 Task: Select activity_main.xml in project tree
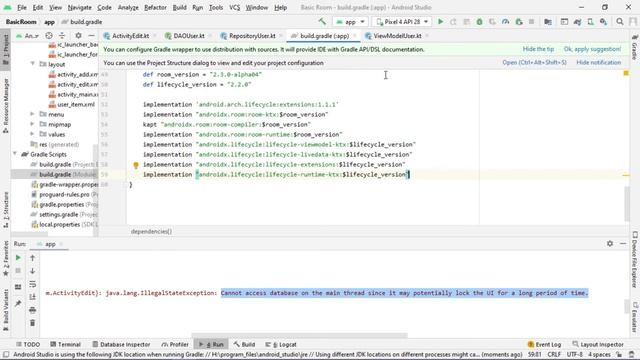pyautogui.click(x=73, y=94)
